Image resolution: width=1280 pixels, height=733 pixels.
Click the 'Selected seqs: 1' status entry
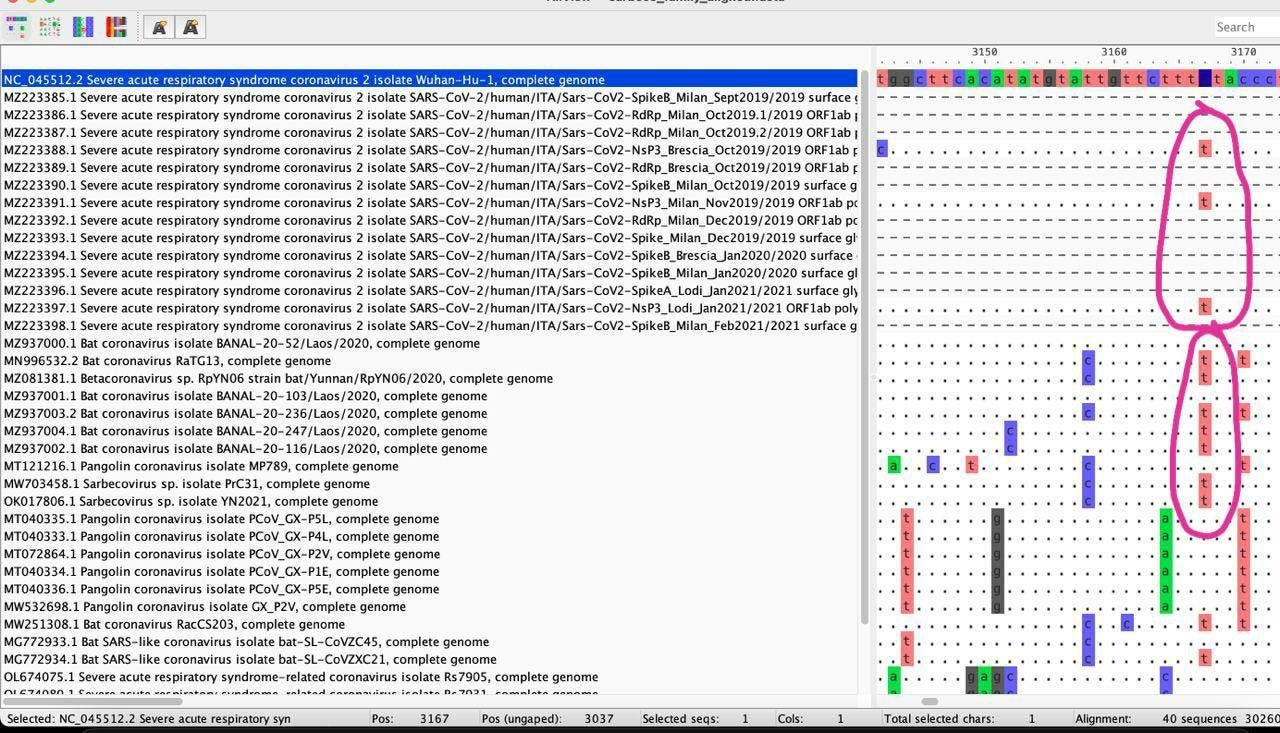pos(695,718)
